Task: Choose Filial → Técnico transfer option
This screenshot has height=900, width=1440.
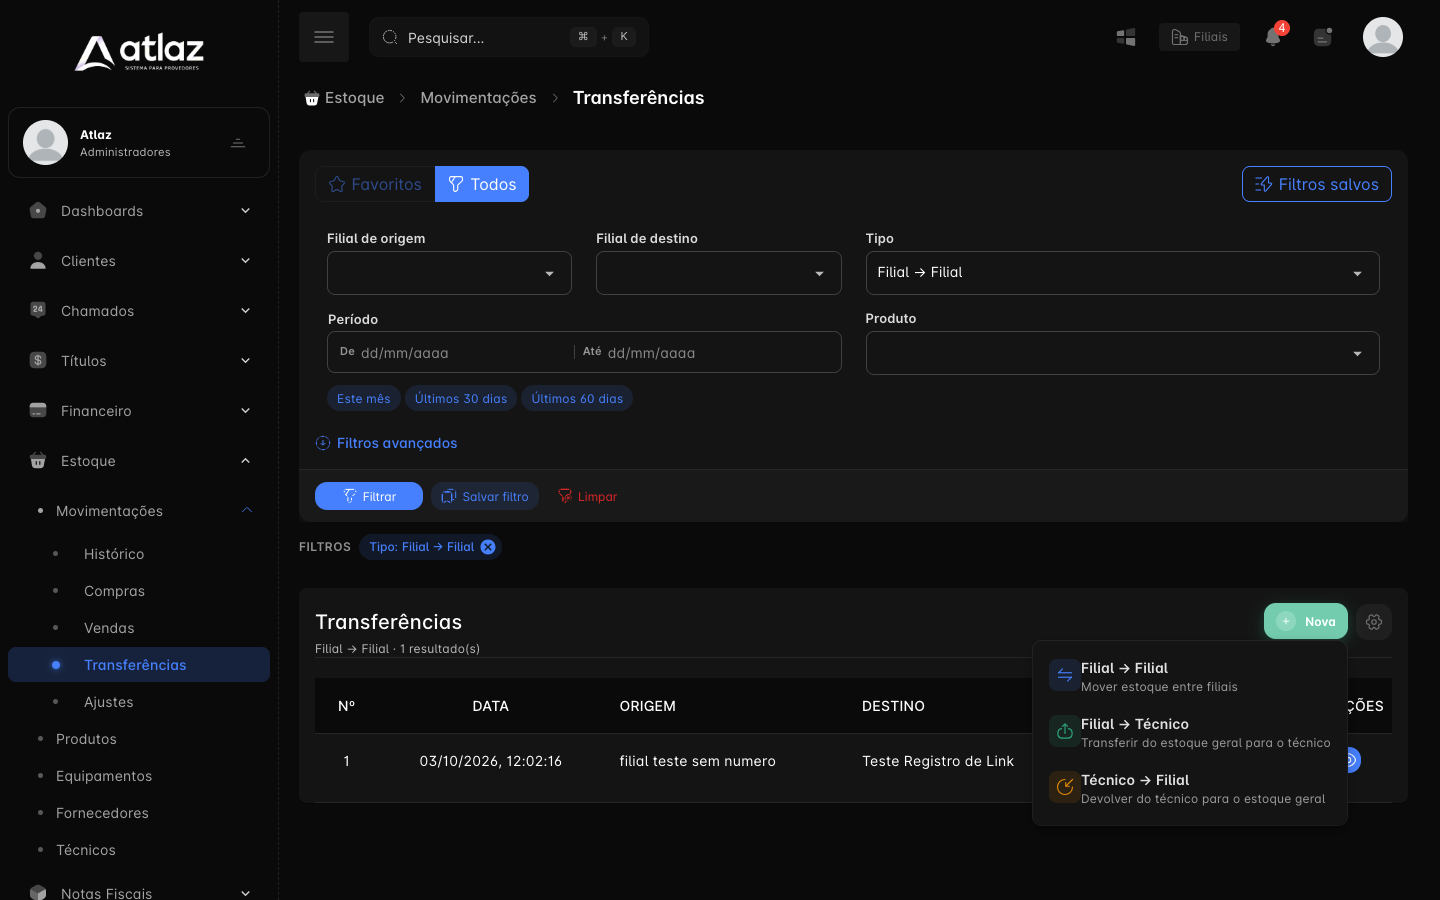Action: point(1190,733)
